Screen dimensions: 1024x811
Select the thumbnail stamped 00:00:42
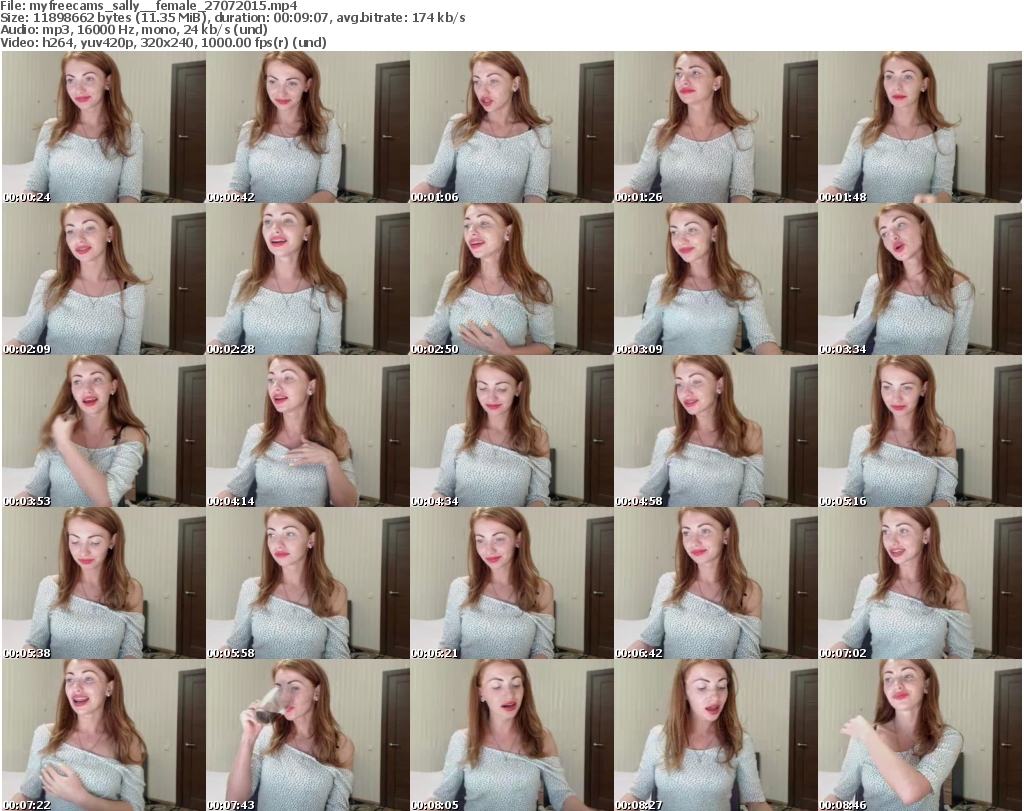click(308, 127)
